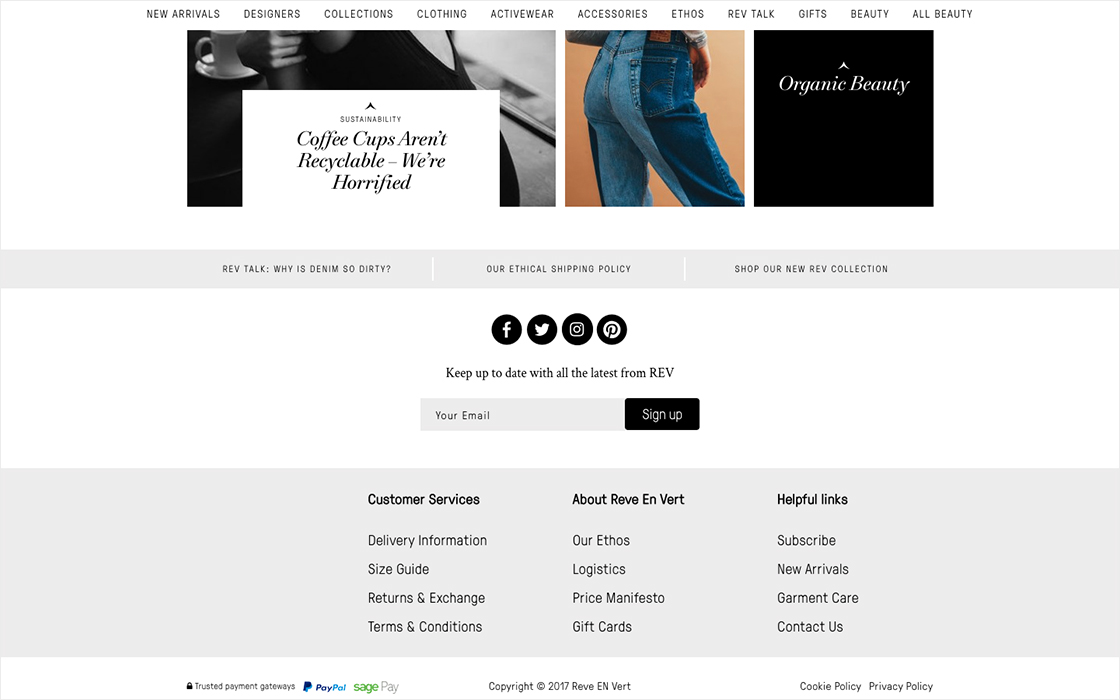Open Rev Talk: Why Is Denim So Dirty

306,269
